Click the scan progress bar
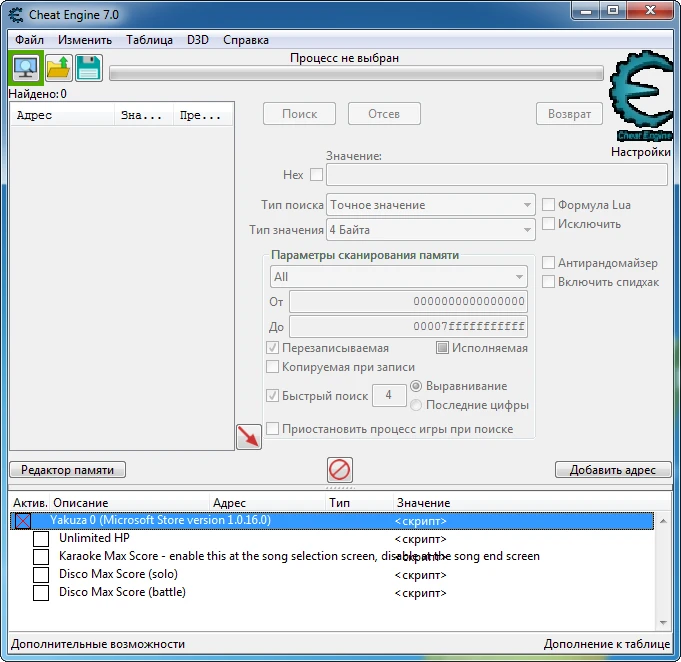 point(356,73)
